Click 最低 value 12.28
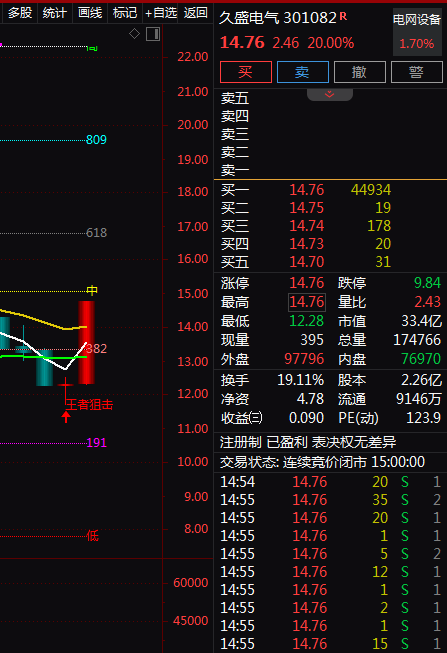The height and width of the screenshot is (653, 447). pyautogui.click(x=307, y=321)
